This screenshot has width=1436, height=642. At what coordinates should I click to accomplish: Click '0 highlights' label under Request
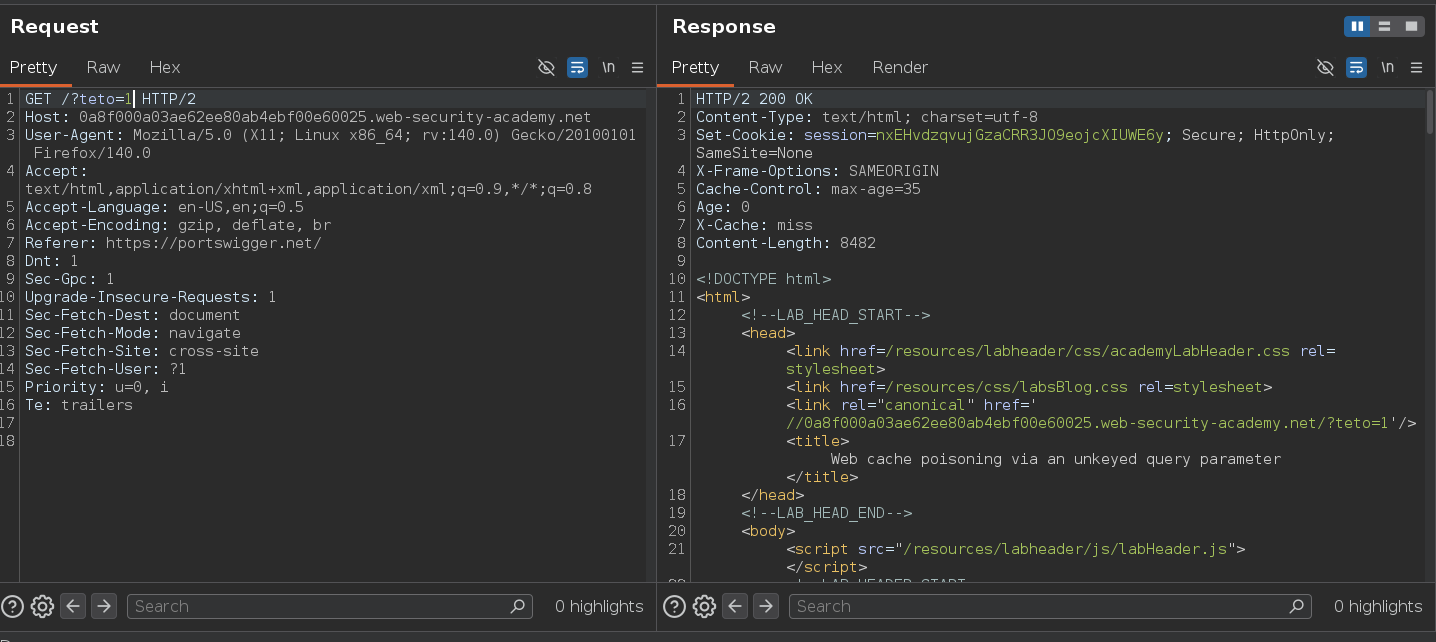(599, 606)
